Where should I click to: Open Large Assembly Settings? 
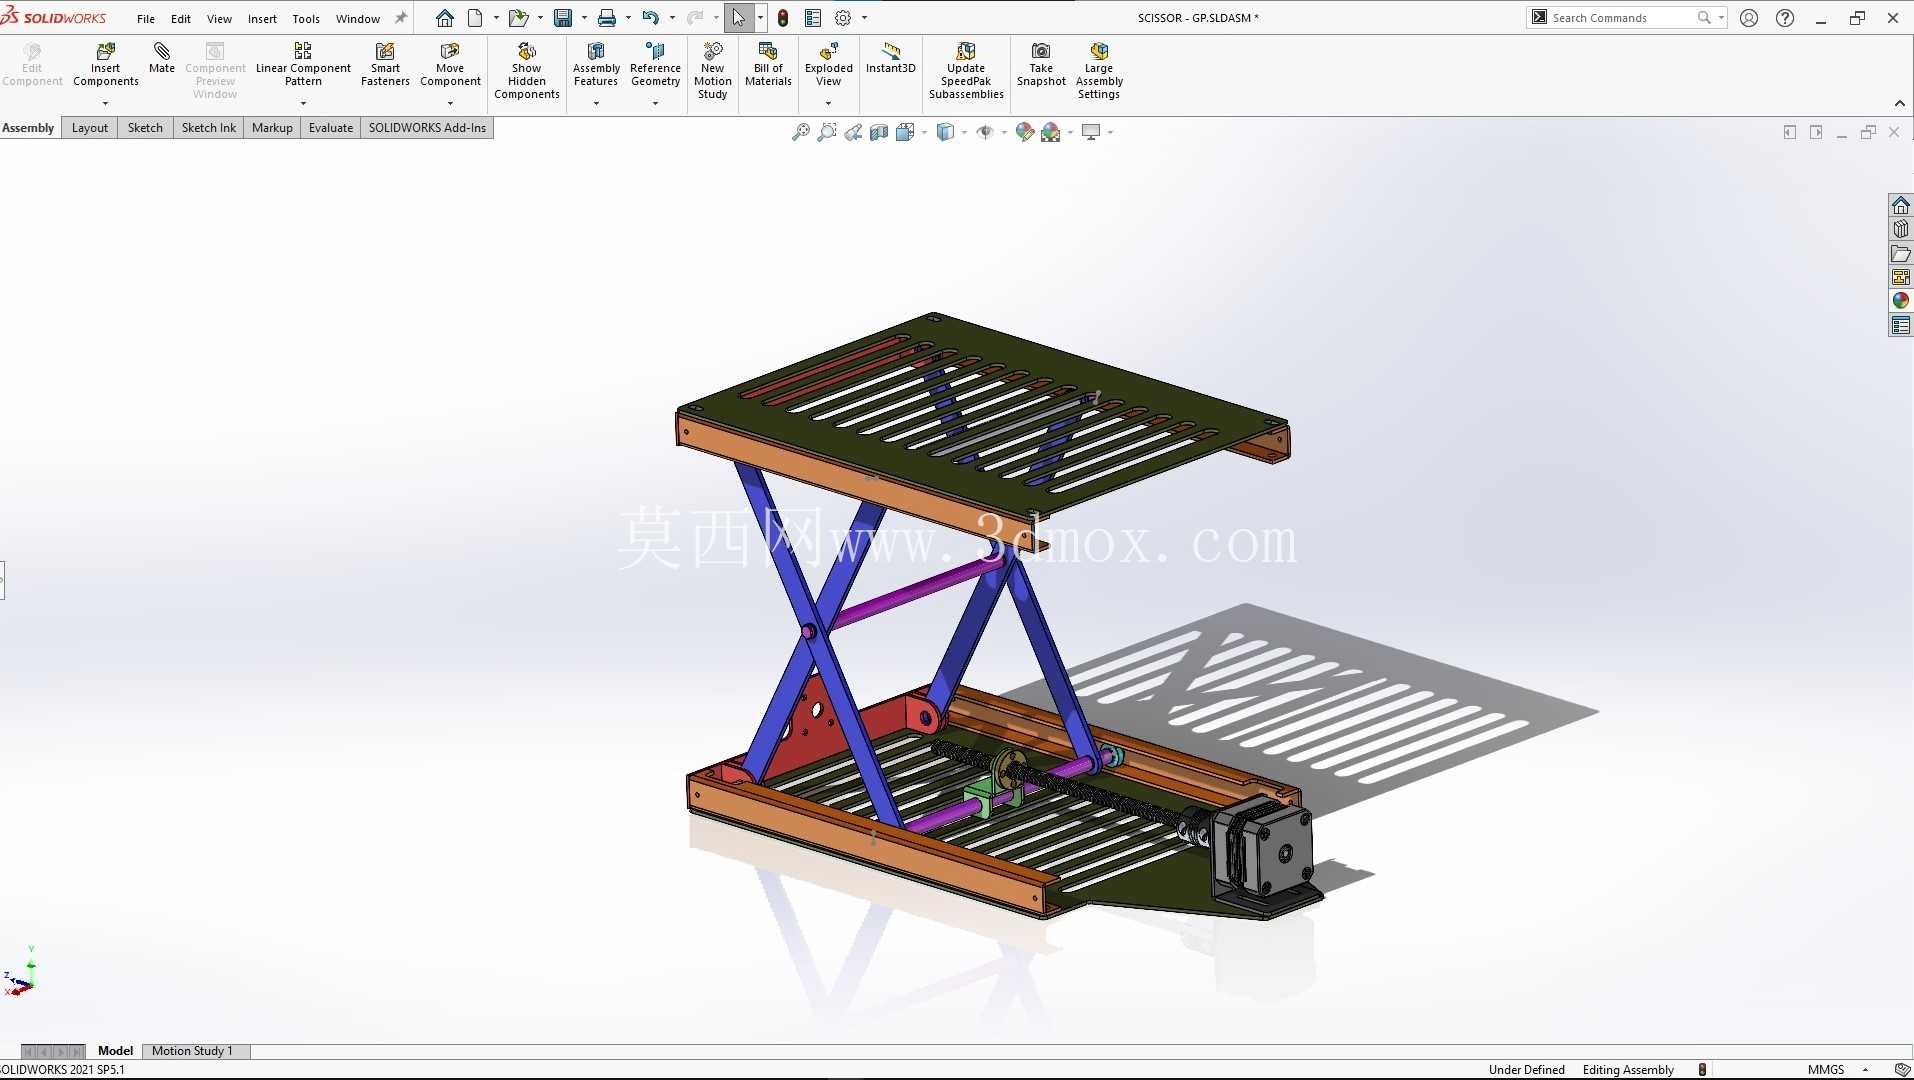[x=1099, y=71]
